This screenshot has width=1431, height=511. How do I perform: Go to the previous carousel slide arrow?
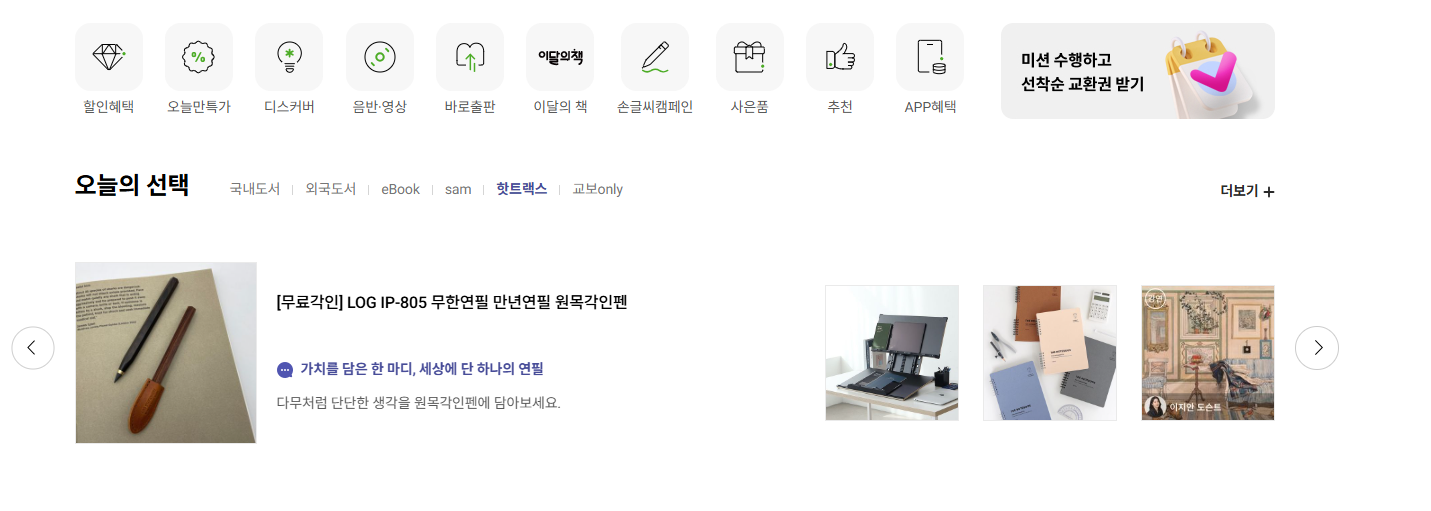click(33, 348)
